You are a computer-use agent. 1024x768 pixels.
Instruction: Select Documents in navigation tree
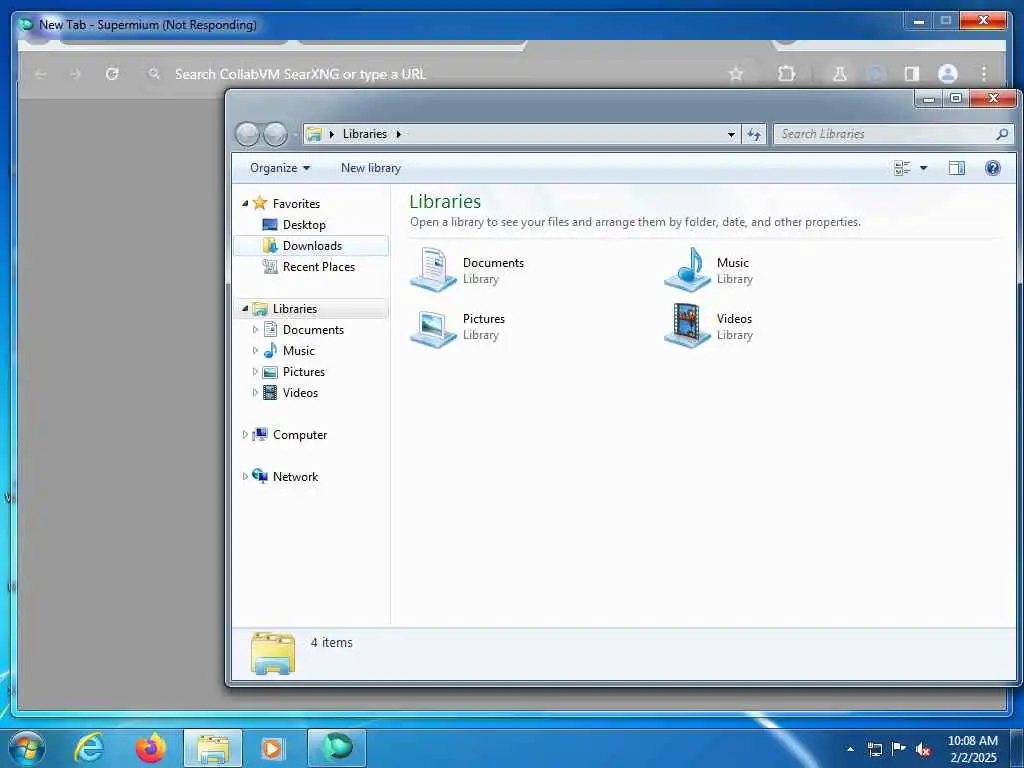coord(313,330)
